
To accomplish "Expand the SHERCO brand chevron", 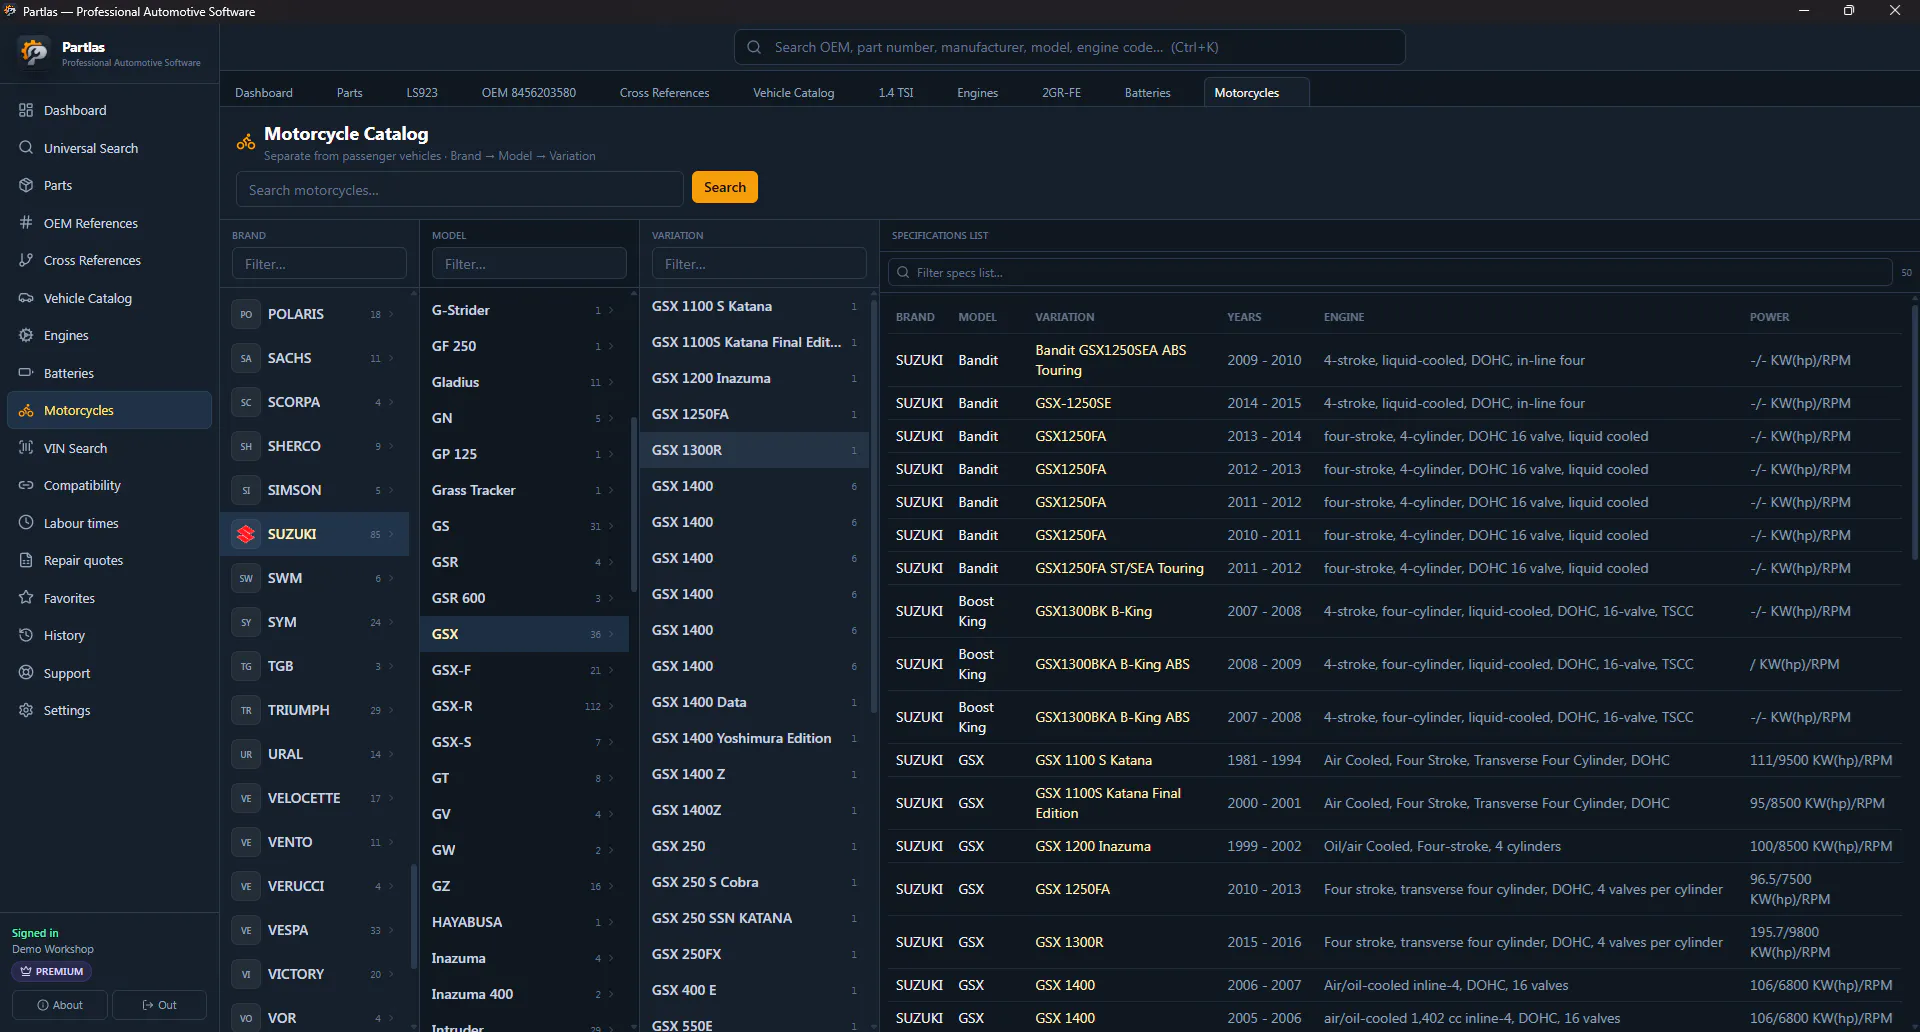I will click(x=391, y=446).
